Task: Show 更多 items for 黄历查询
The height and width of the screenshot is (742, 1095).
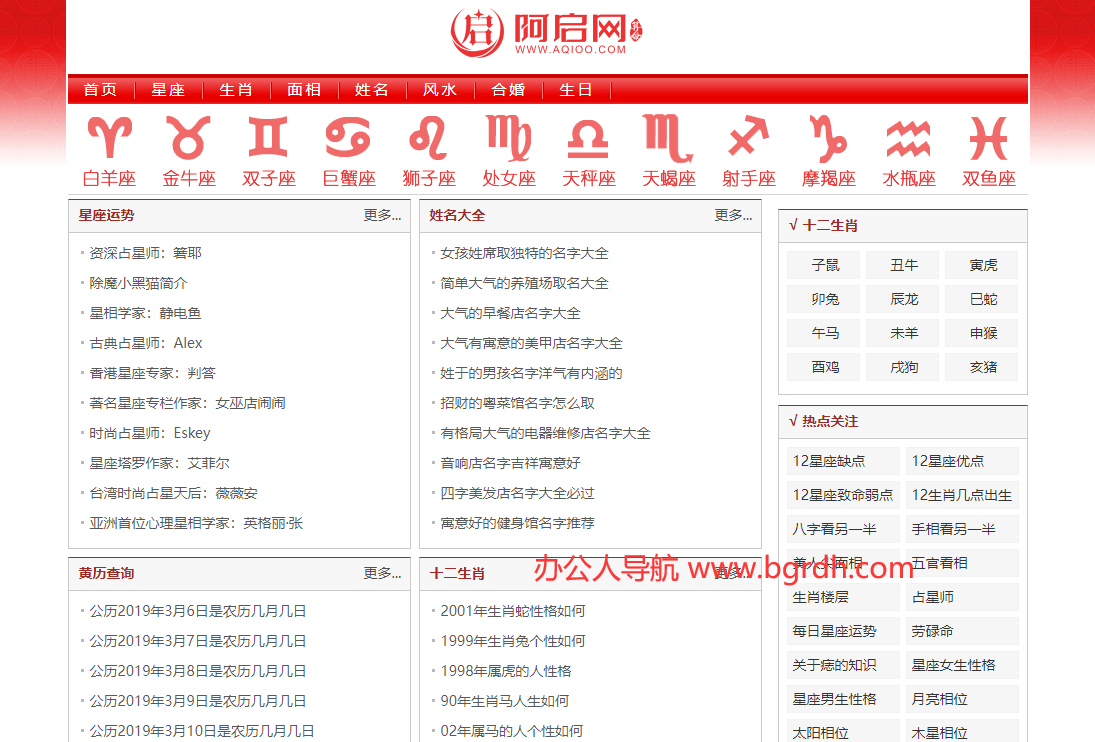Action: pos(382,573)
